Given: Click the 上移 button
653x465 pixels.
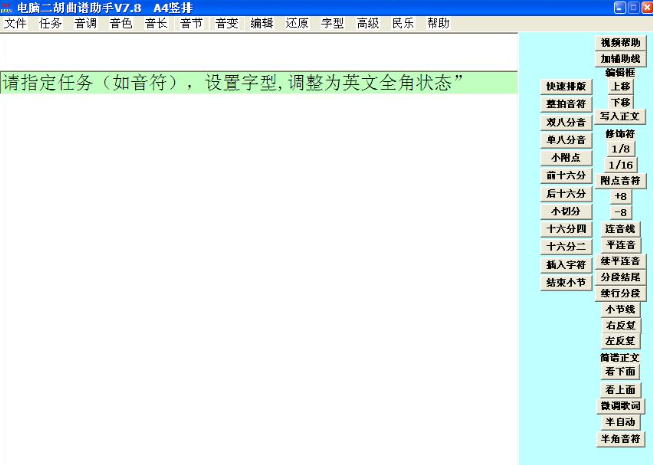Looking at the screenshot, I should (x=621, y=87).
